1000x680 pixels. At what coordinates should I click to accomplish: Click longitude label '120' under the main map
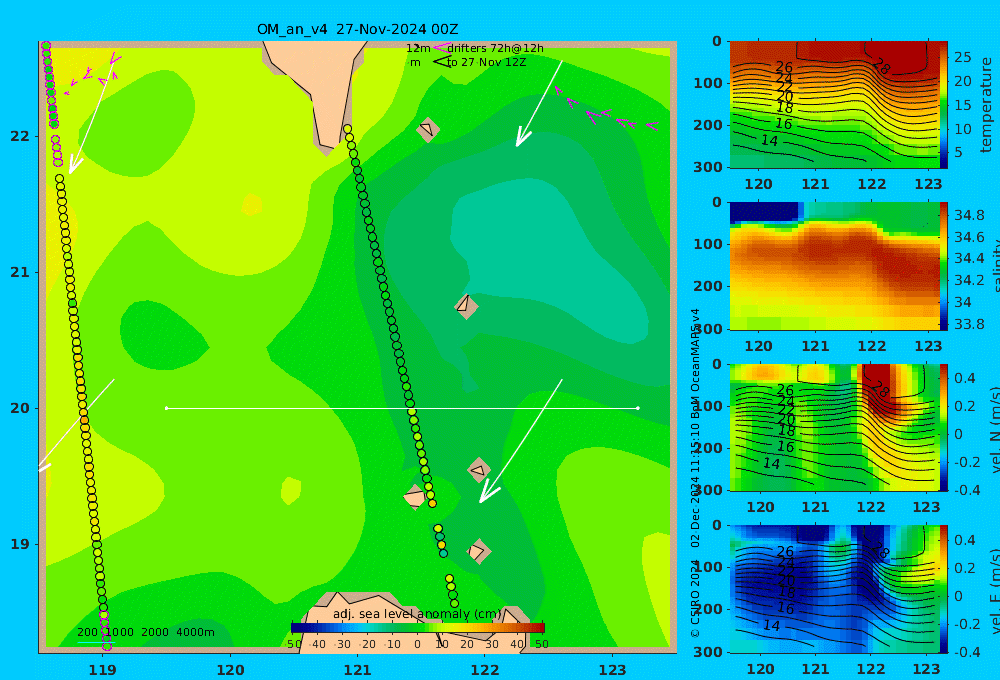pyautogui.click(x=230, y=670)
